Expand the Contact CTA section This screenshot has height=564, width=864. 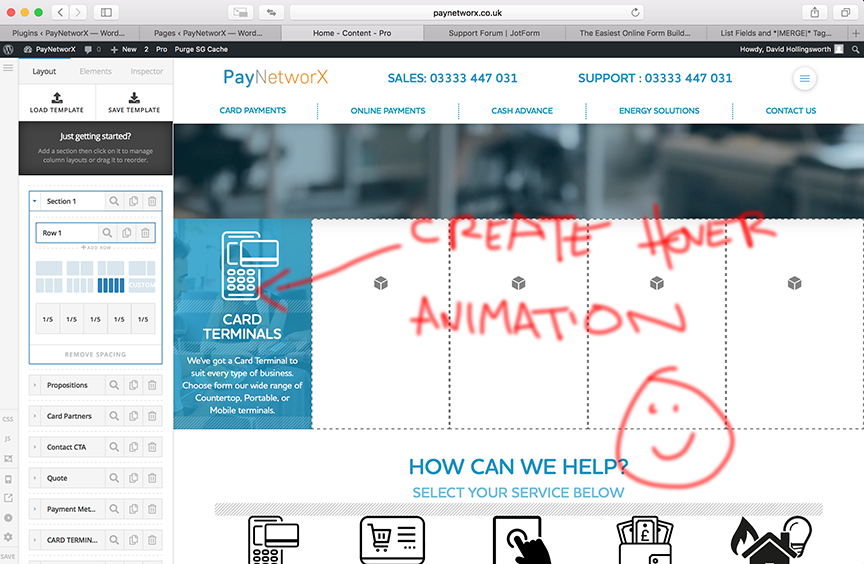(x=35, y=447)
